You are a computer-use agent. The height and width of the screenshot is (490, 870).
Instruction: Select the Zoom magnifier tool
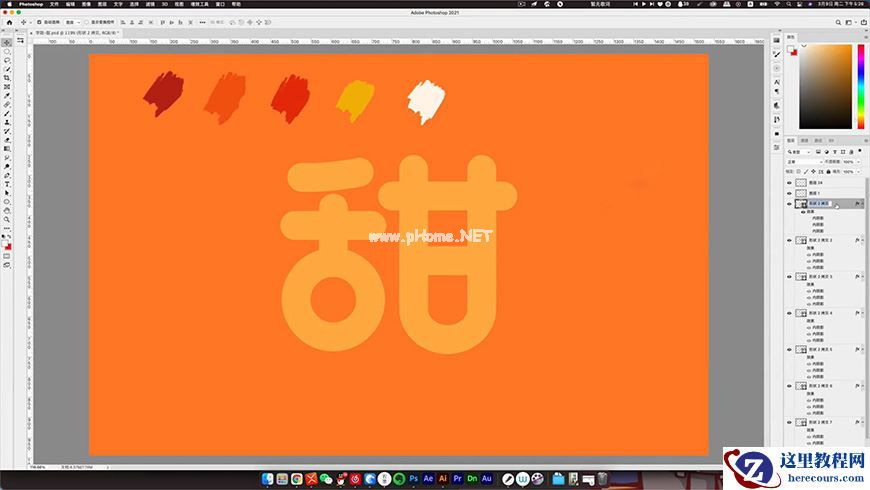click(x=7, y=220)
